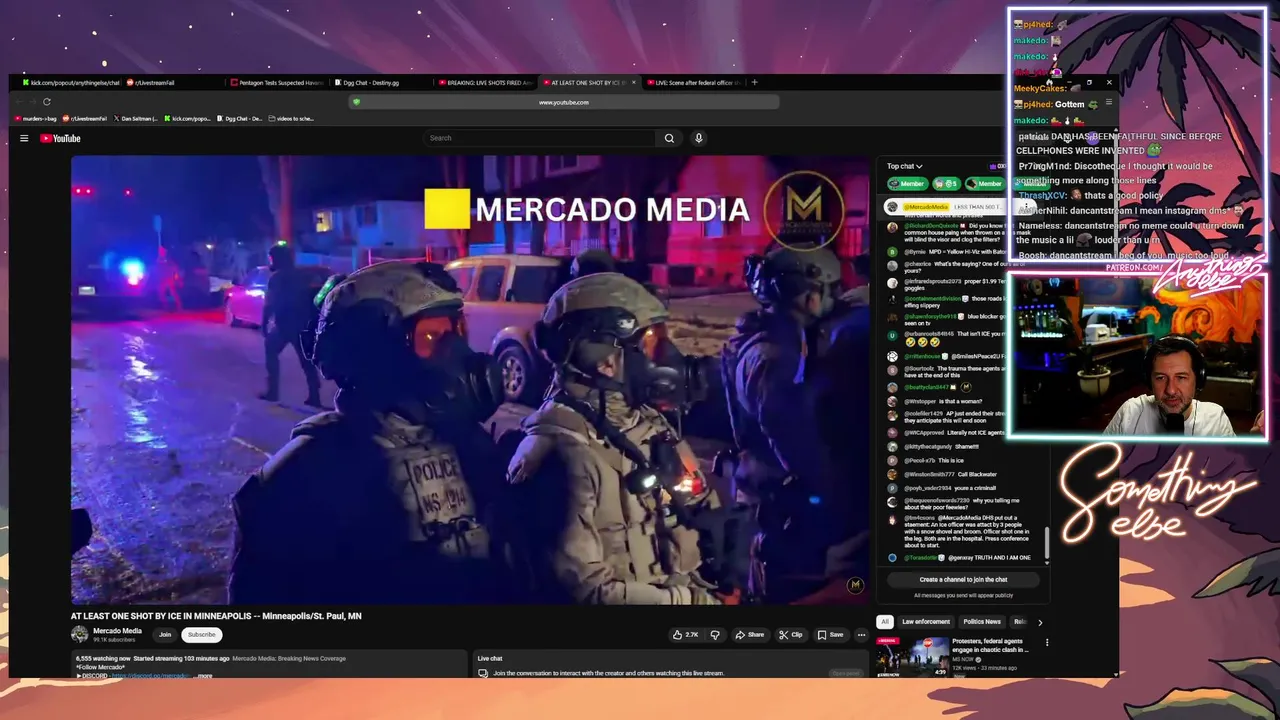Image resolution: width=1280 pixels, height=720 pixels.
Task: Expand the Top chat dropdown
Action: click(x=904, y=166)
